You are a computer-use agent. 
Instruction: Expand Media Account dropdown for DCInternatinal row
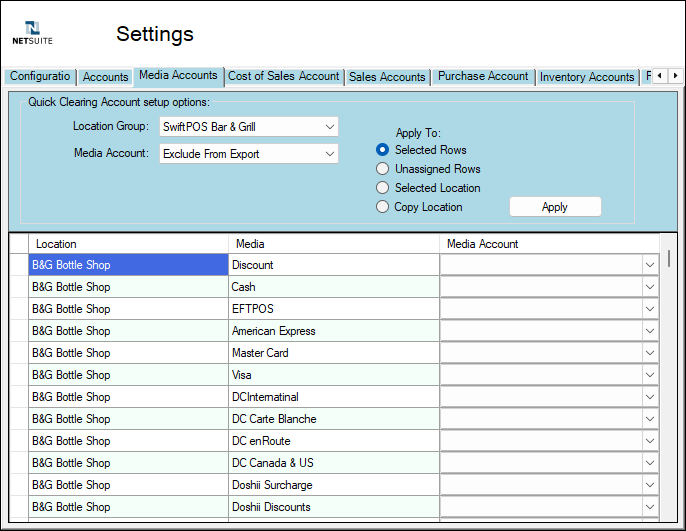(650, 397)
